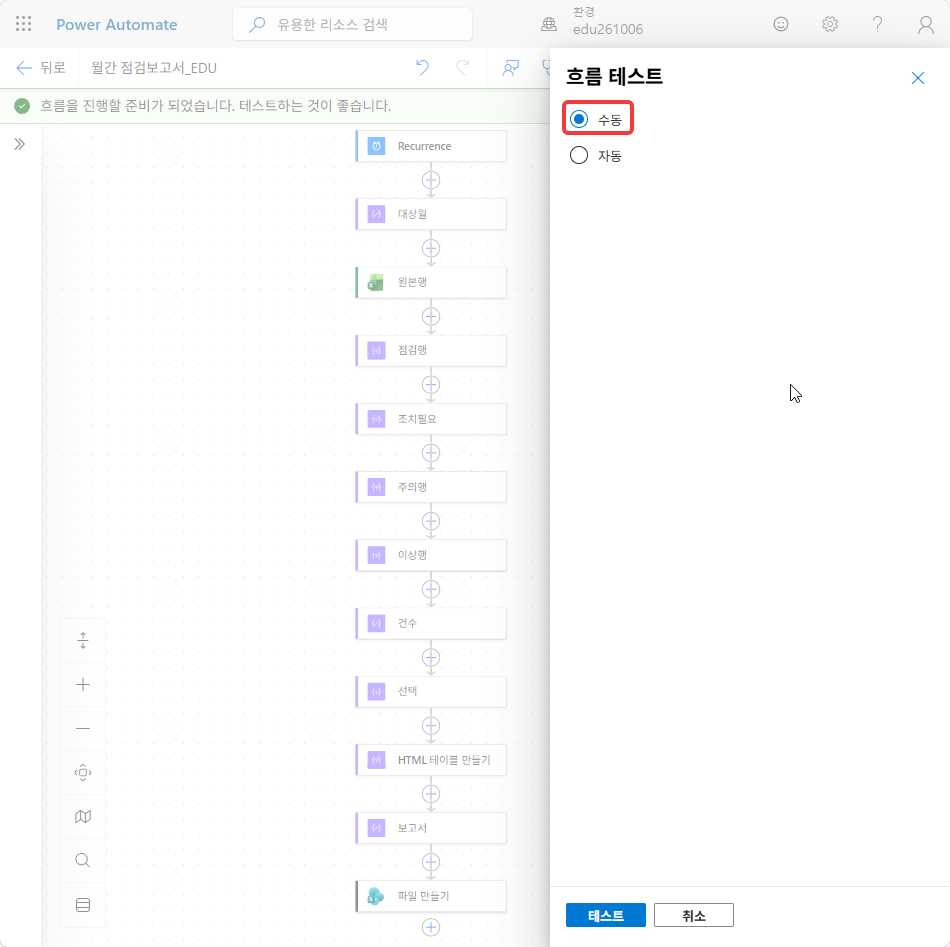Select the 선택 action card
950x947 pixels.
tap(431, 691)
